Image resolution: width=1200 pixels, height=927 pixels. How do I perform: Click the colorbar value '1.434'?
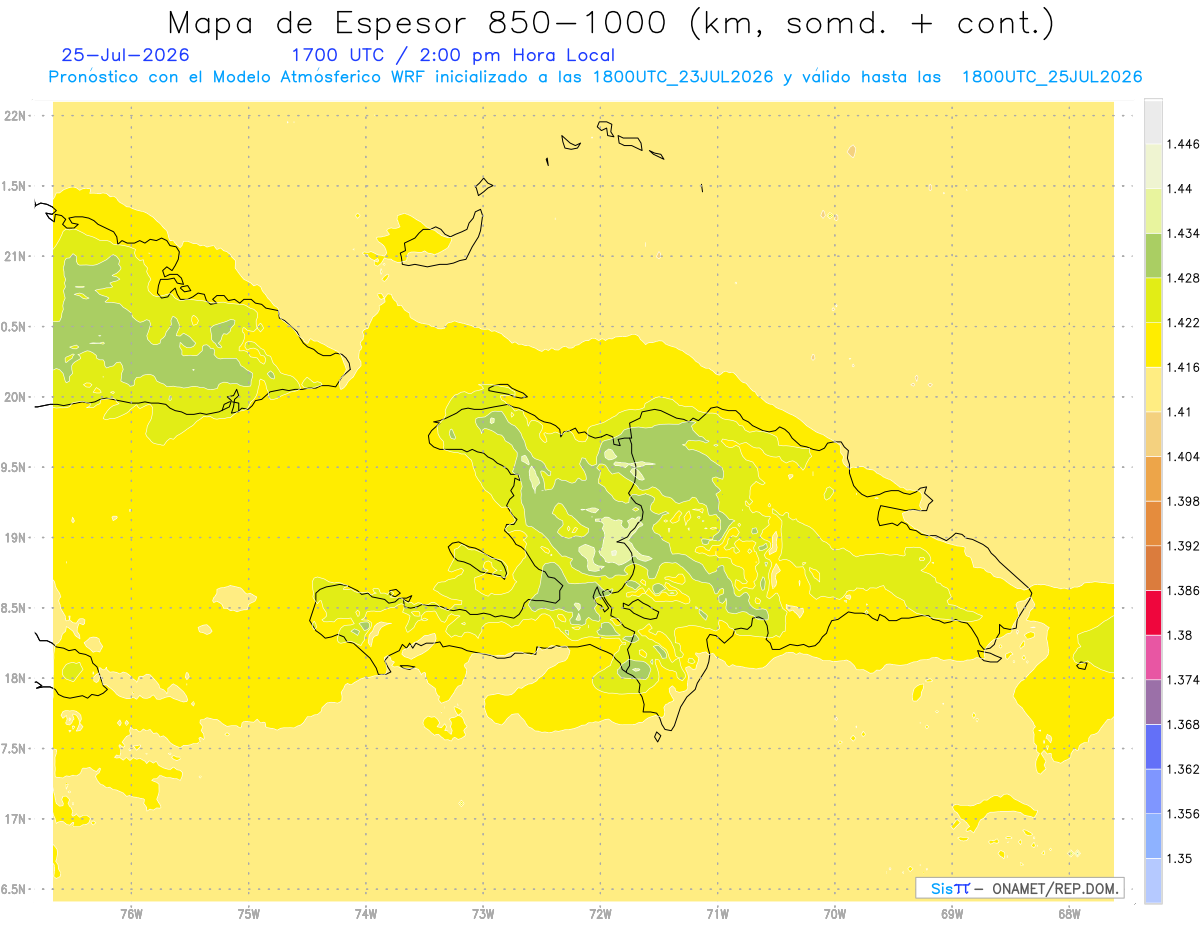pyautogui.click(x=1185, y=233)
